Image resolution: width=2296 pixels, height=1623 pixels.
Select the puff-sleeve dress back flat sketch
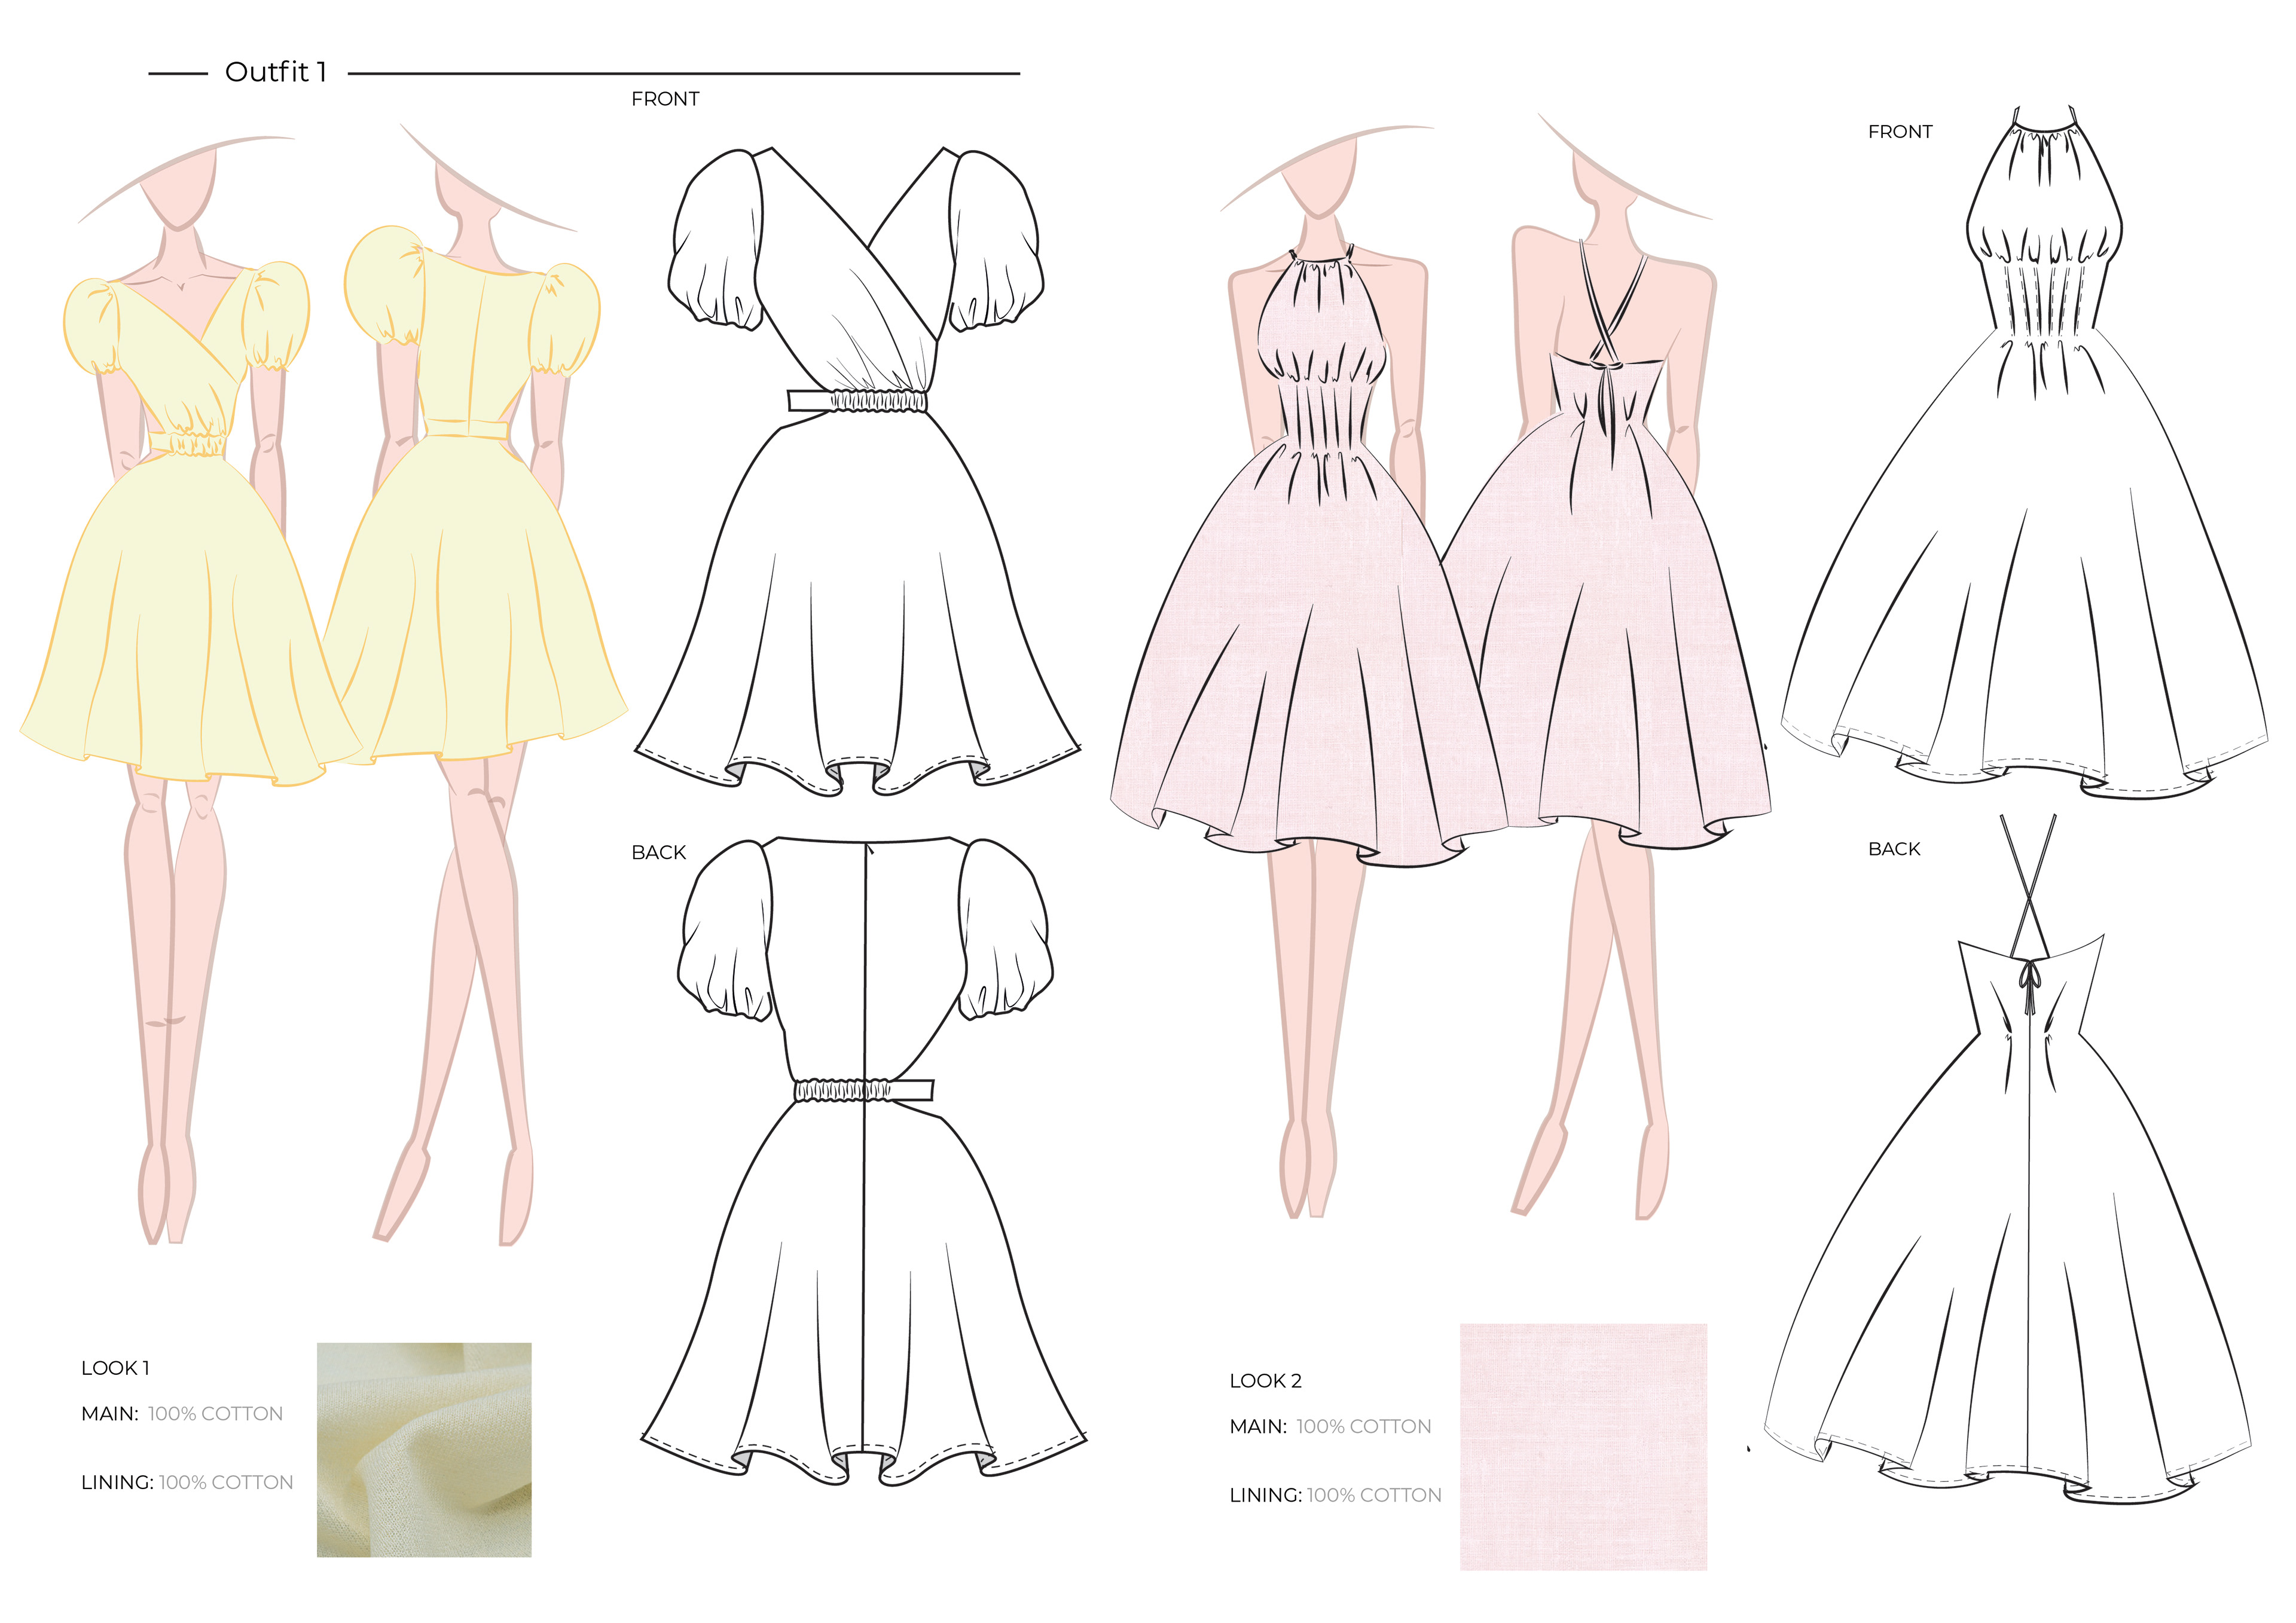pyautogui.click(x=864, y=1161)
